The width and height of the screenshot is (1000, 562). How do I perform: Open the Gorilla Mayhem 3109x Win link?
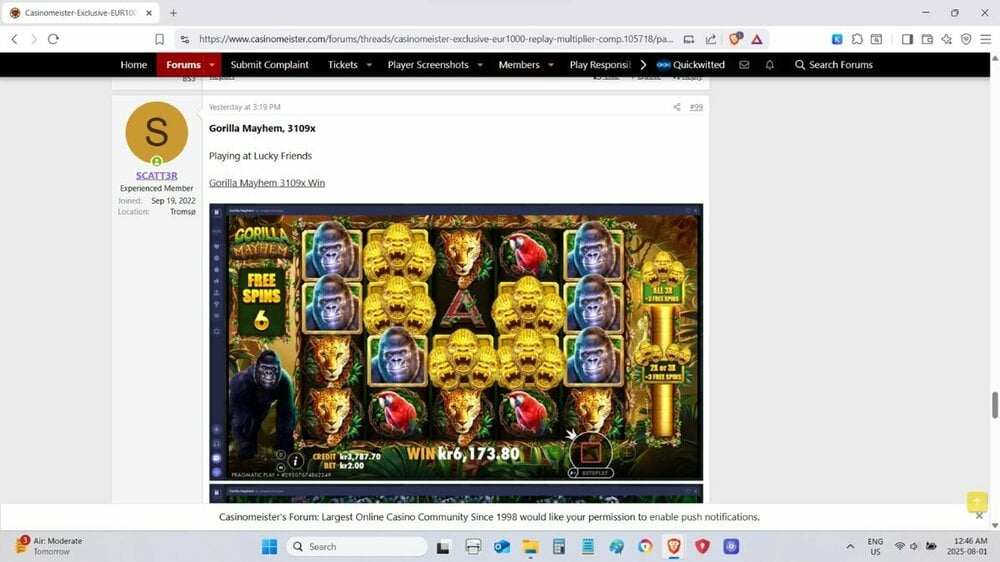click(267, 183)
